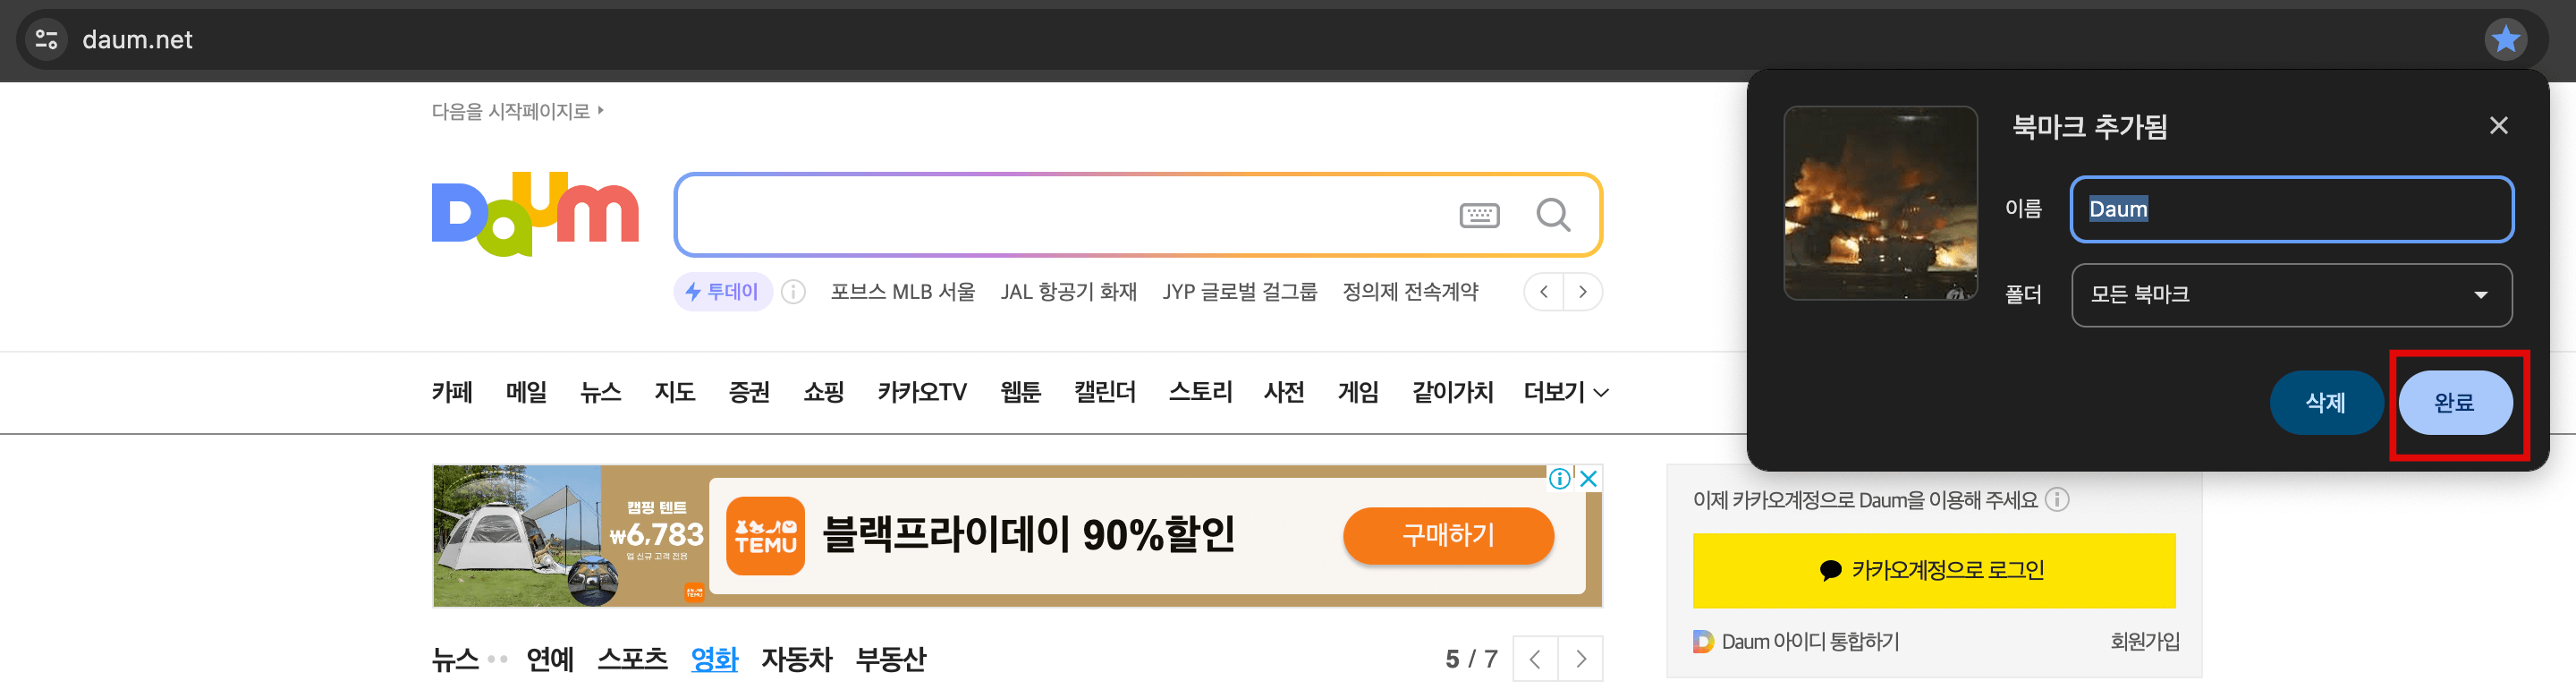
Task: Expand the 더보기 menu
Action: [1566, 392]
